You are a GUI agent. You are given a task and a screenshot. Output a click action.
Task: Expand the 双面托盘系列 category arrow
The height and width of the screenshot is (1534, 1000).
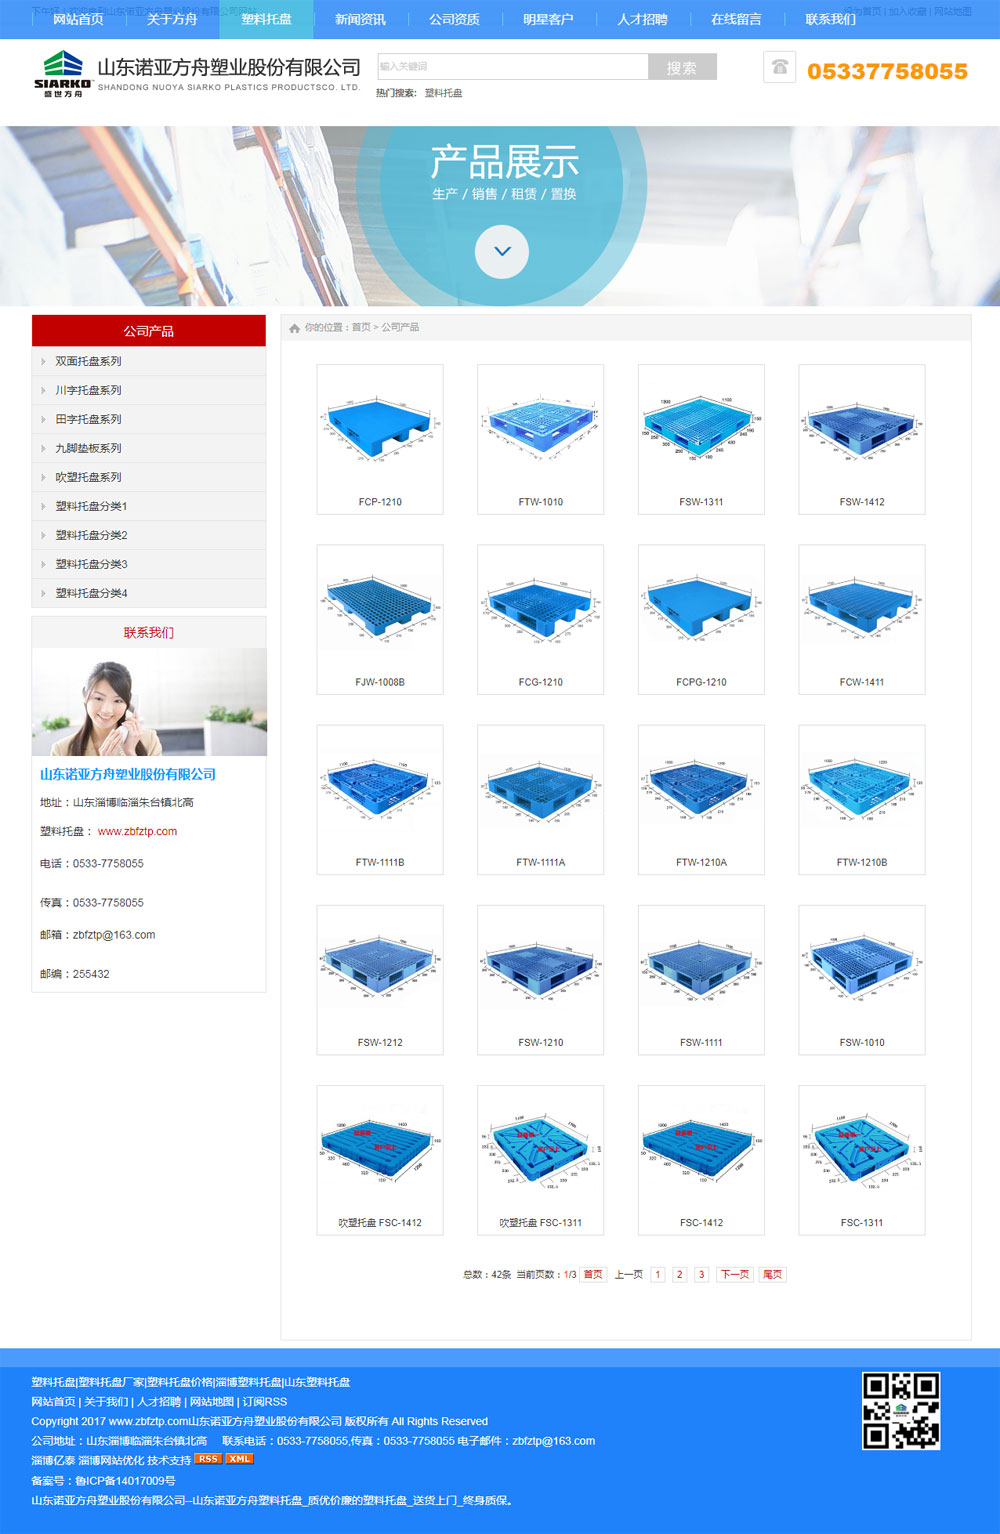(x=43, y=362)
